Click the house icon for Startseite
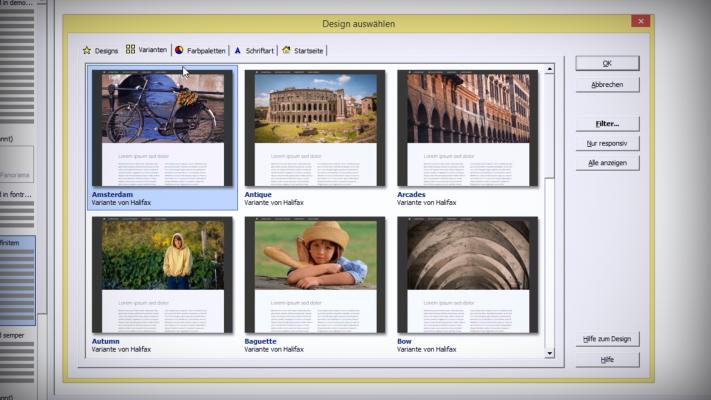 tap(286, 50)
